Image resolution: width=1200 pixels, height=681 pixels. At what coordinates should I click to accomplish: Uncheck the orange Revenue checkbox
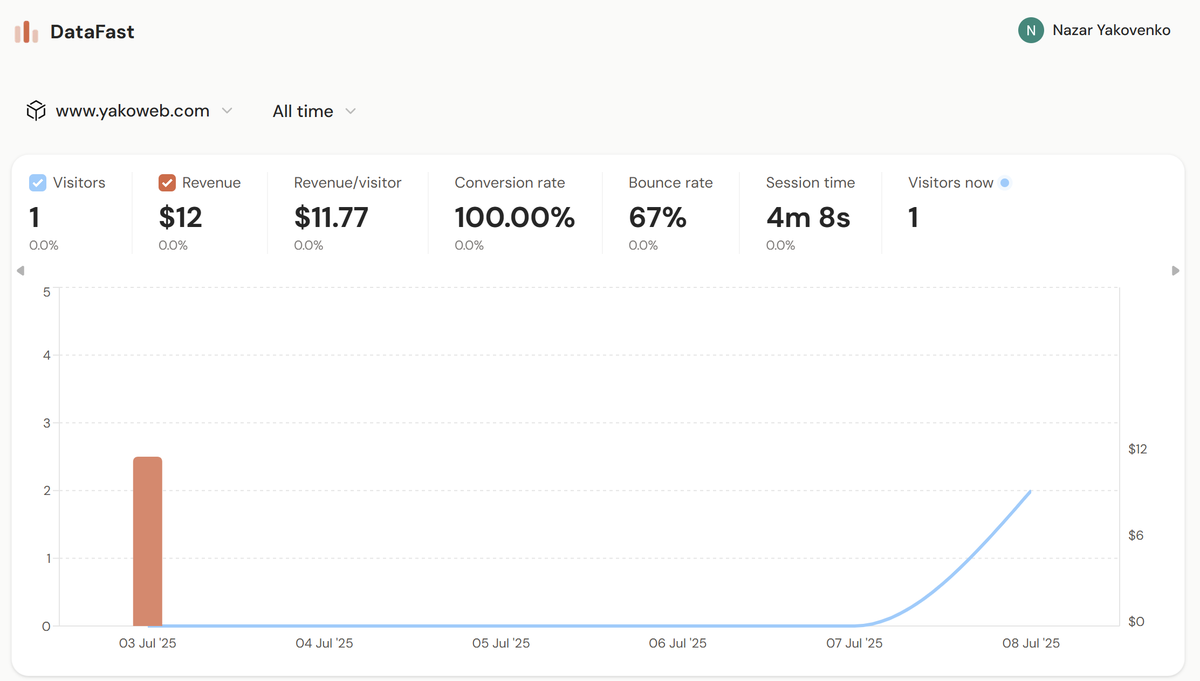coord(165,182)
